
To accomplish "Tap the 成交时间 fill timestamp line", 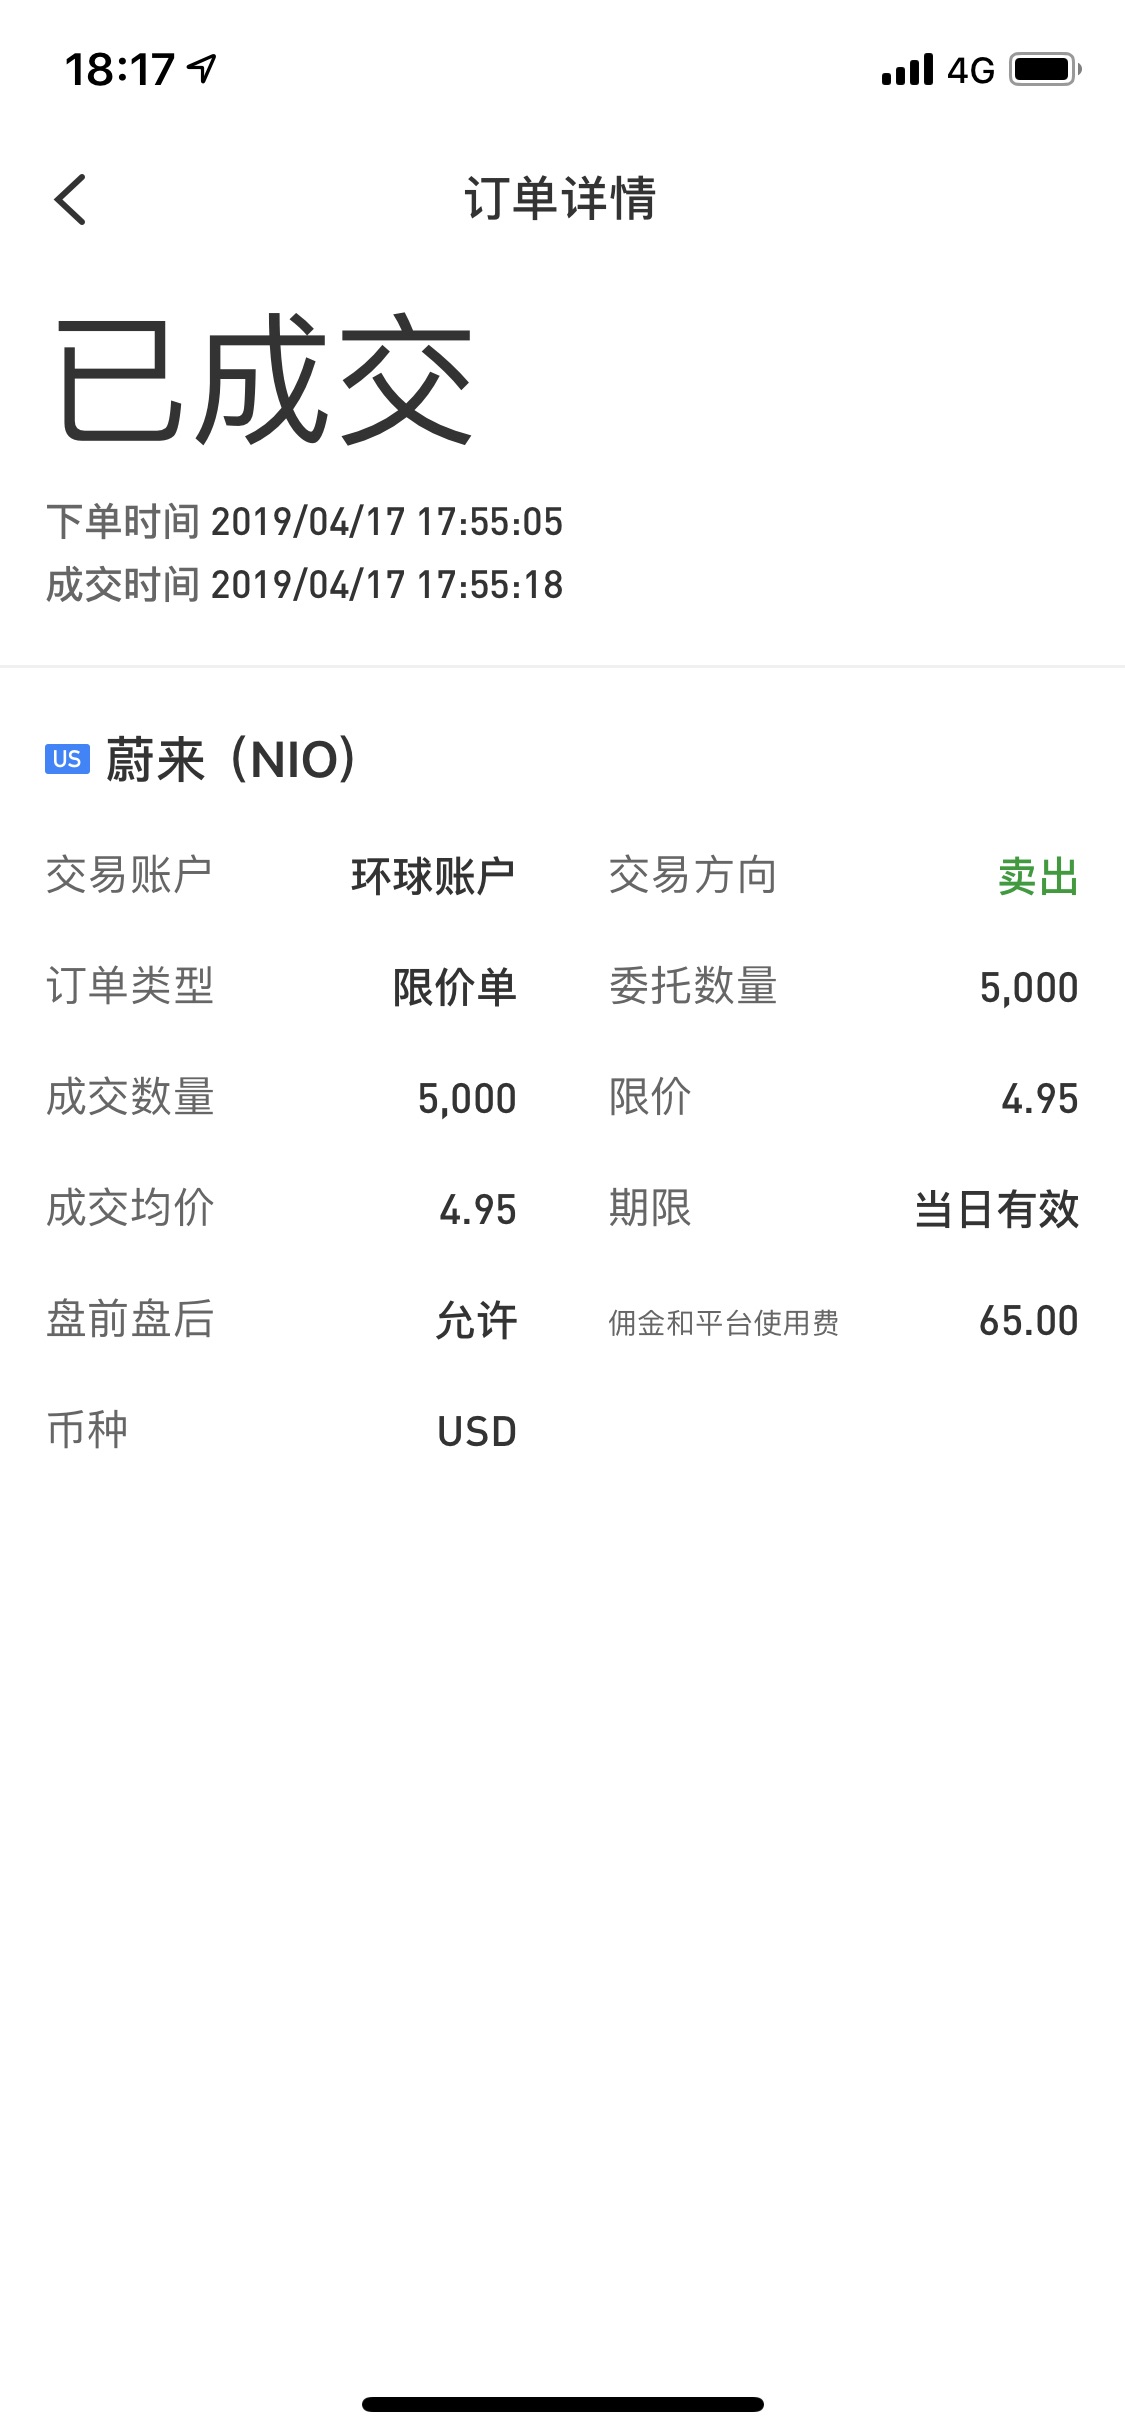I will [305, 585].
